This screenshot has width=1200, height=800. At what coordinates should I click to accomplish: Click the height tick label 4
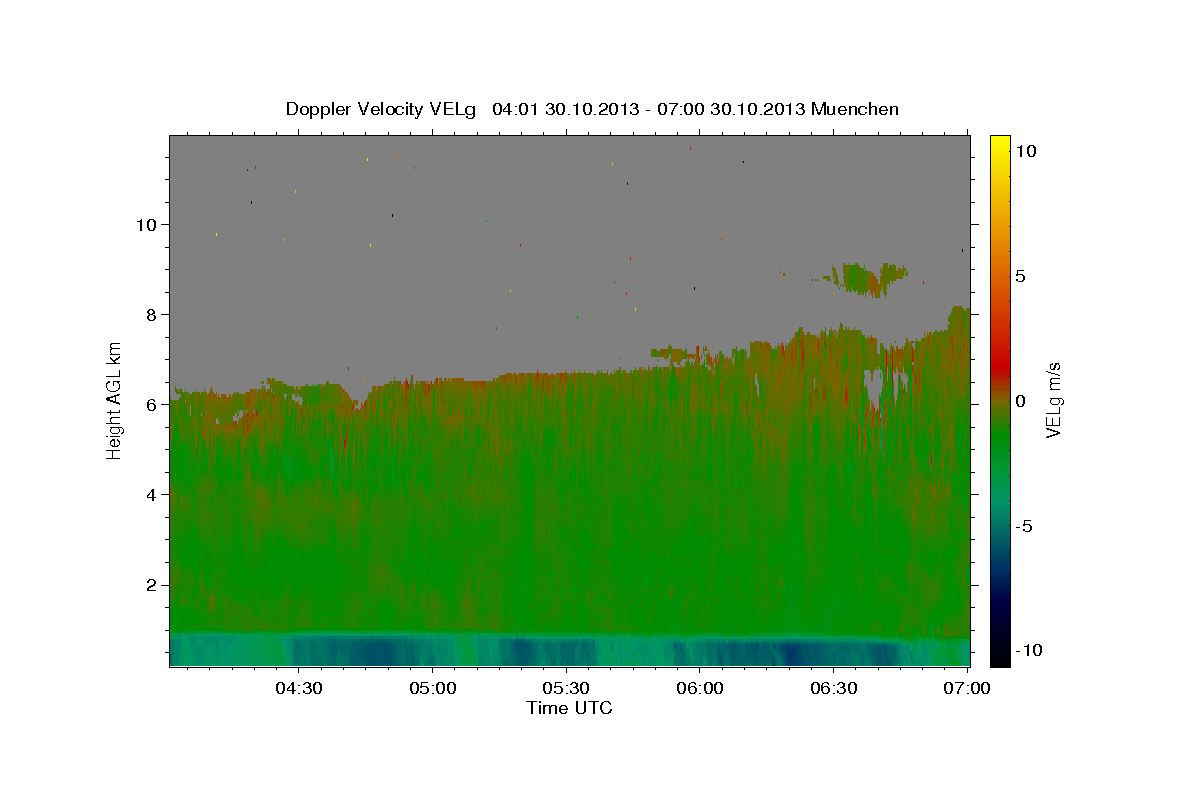[153, 494]
